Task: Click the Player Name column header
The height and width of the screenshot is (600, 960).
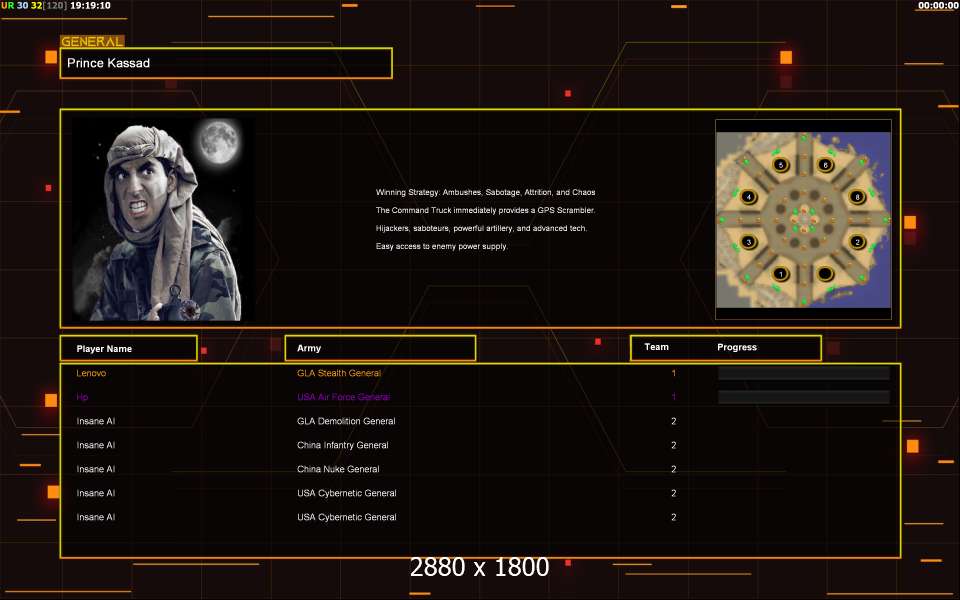Action: (x=129, y=348)
